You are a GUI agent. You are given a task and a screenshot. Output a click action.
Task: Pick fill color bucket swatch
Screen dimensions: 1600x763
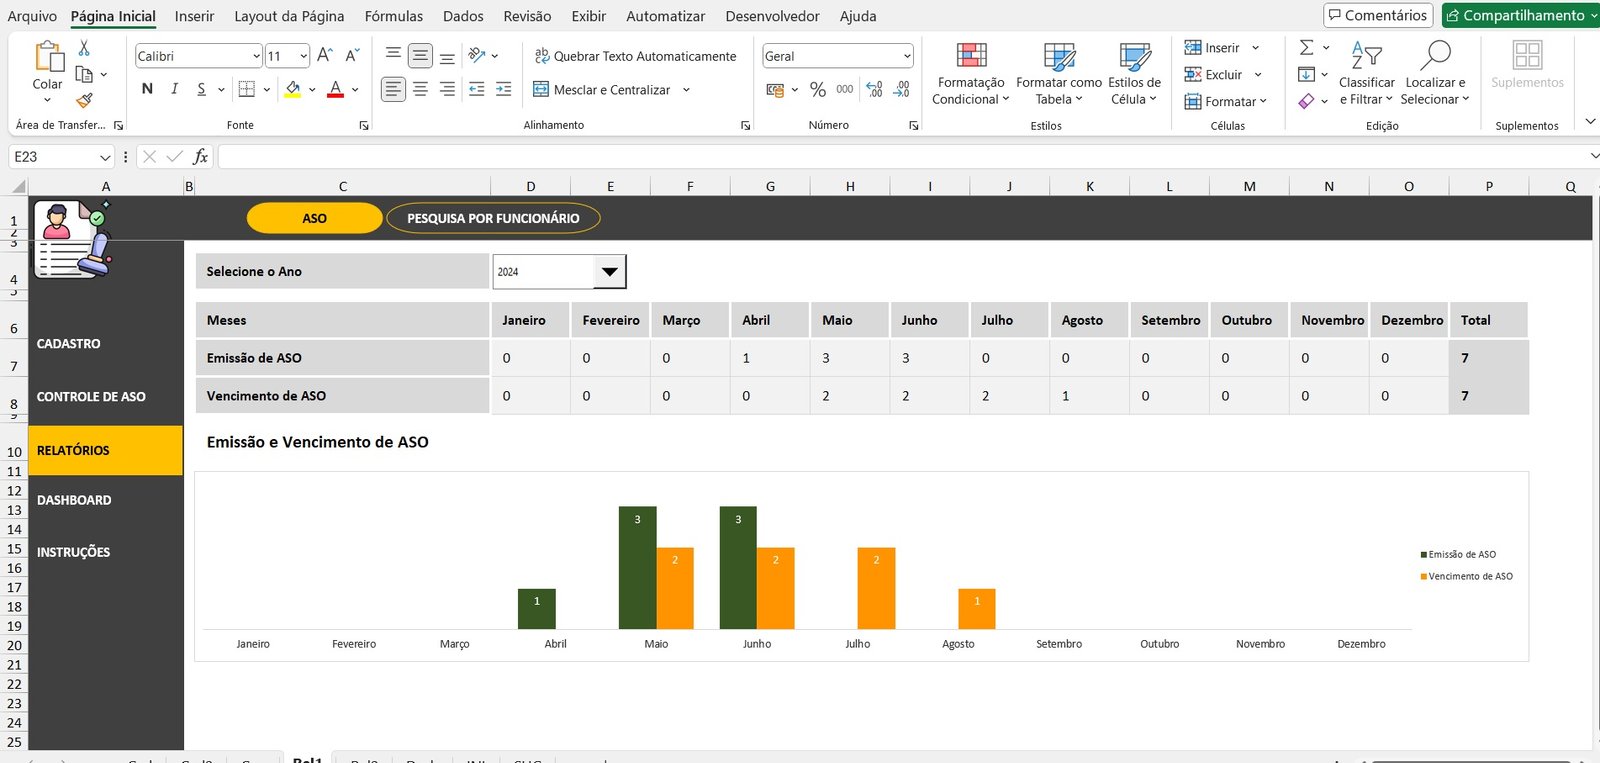click(293, 89)
